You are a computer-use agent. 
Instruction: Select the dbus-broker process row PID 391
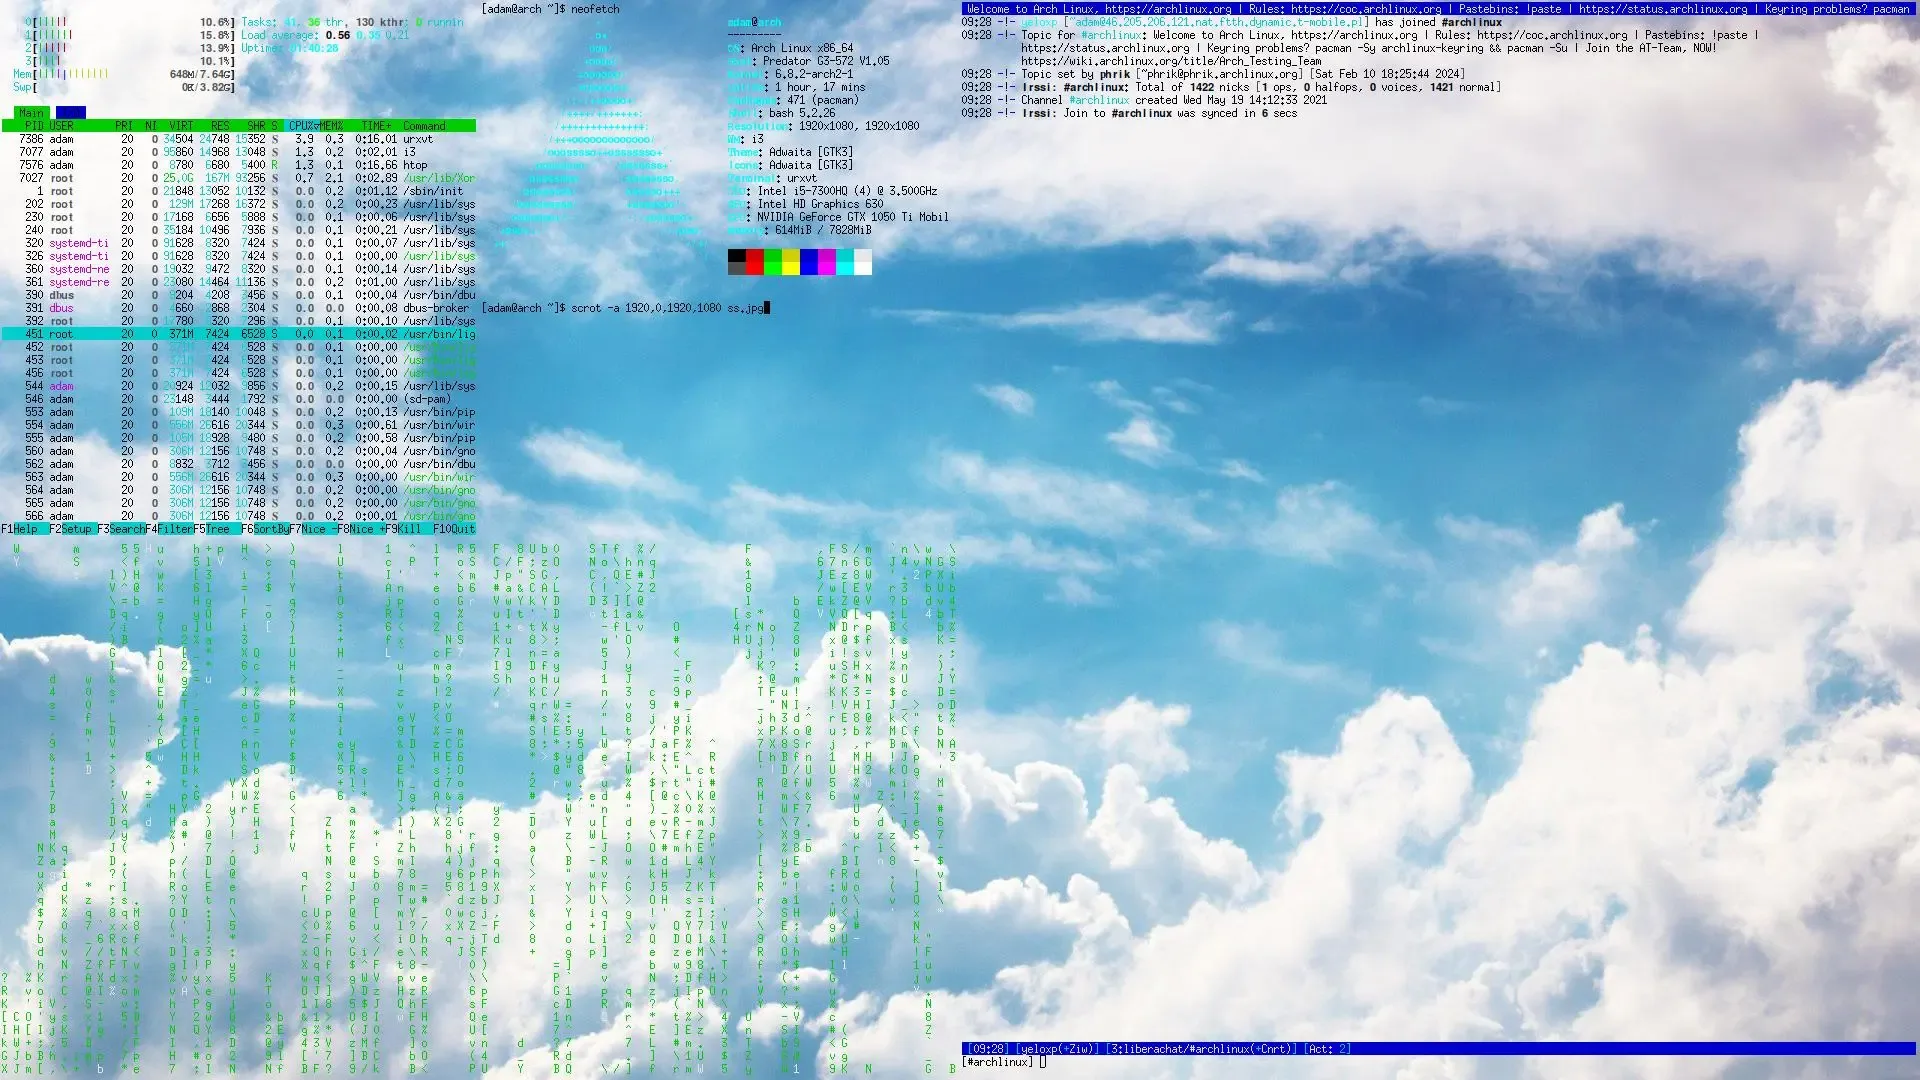click(238, 308)
